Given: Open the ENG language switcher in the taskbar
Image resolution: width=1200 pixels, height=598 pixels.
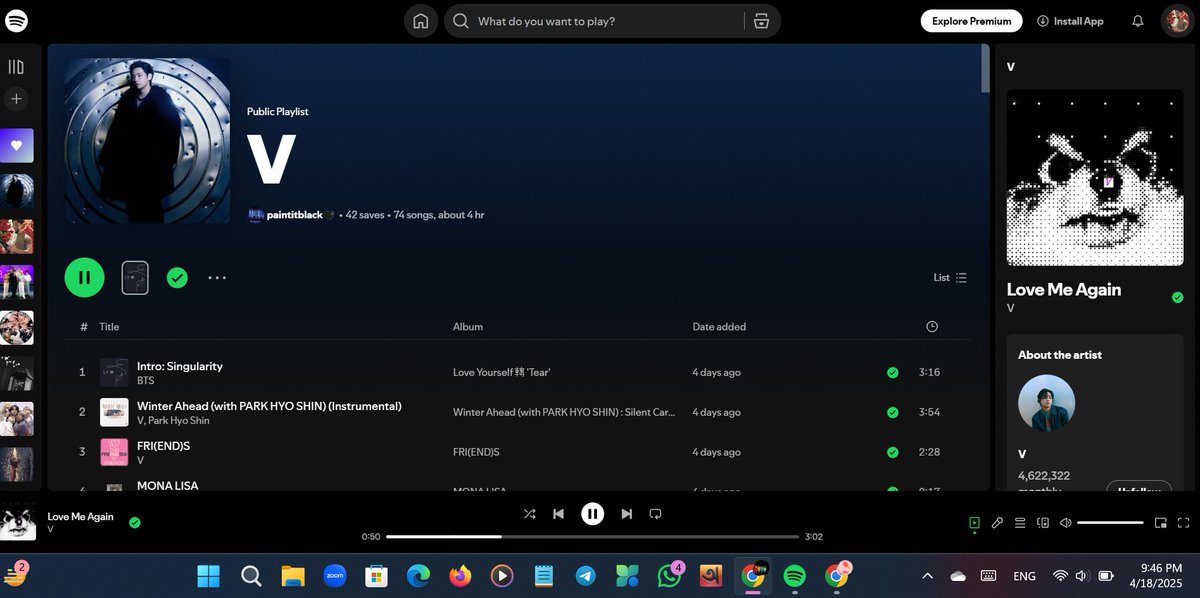Looking at the screenshot, I should [x=1024, y=576].
